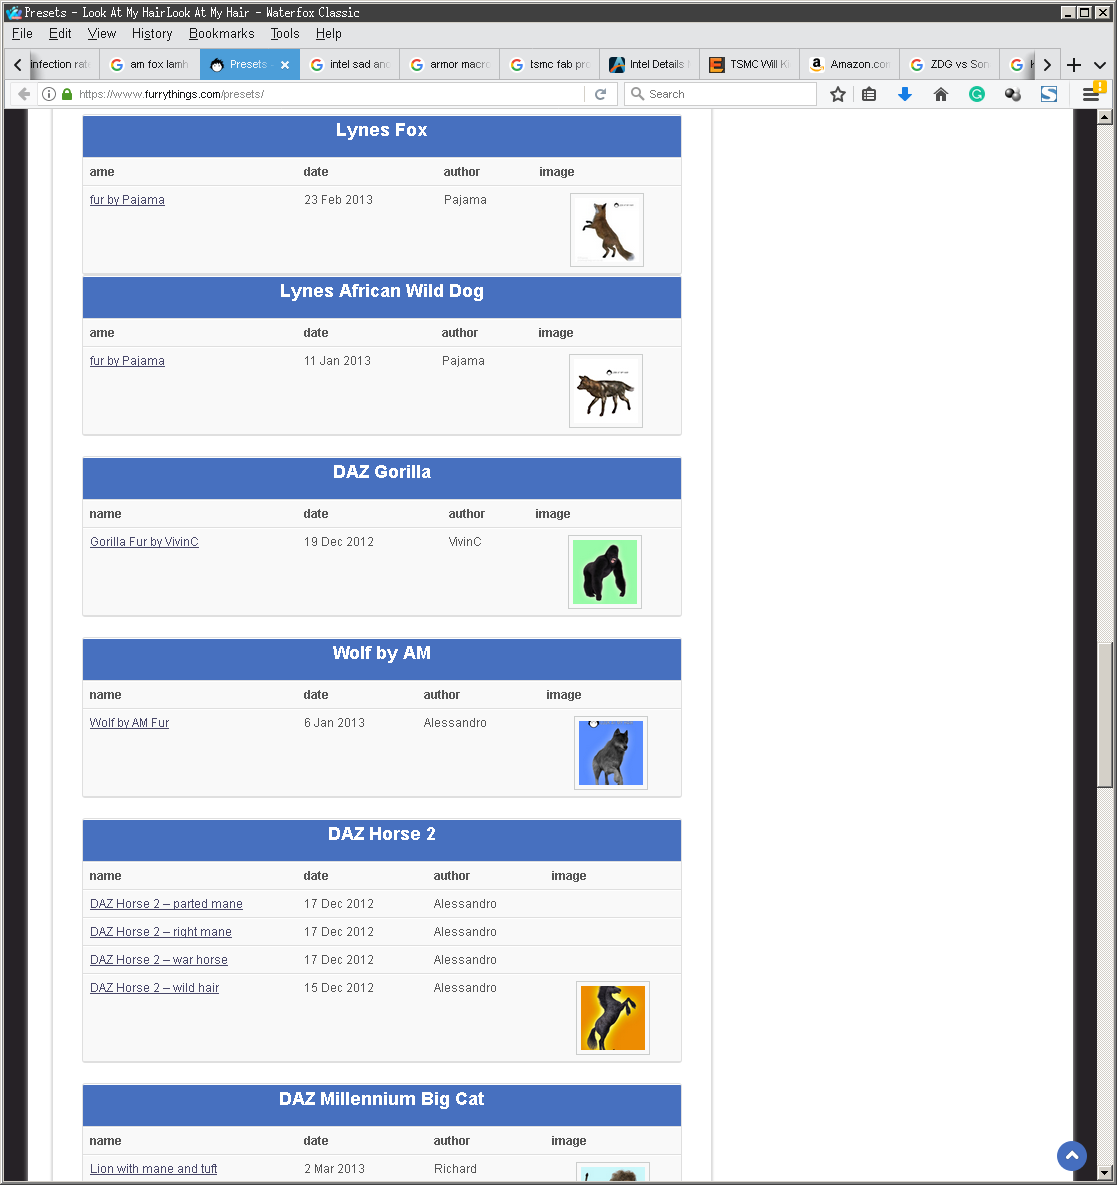The height and width of the screenshot is (1185, 1117).
Task: Click the blue scroll-to-top button
Action: pos(1072,1156)
